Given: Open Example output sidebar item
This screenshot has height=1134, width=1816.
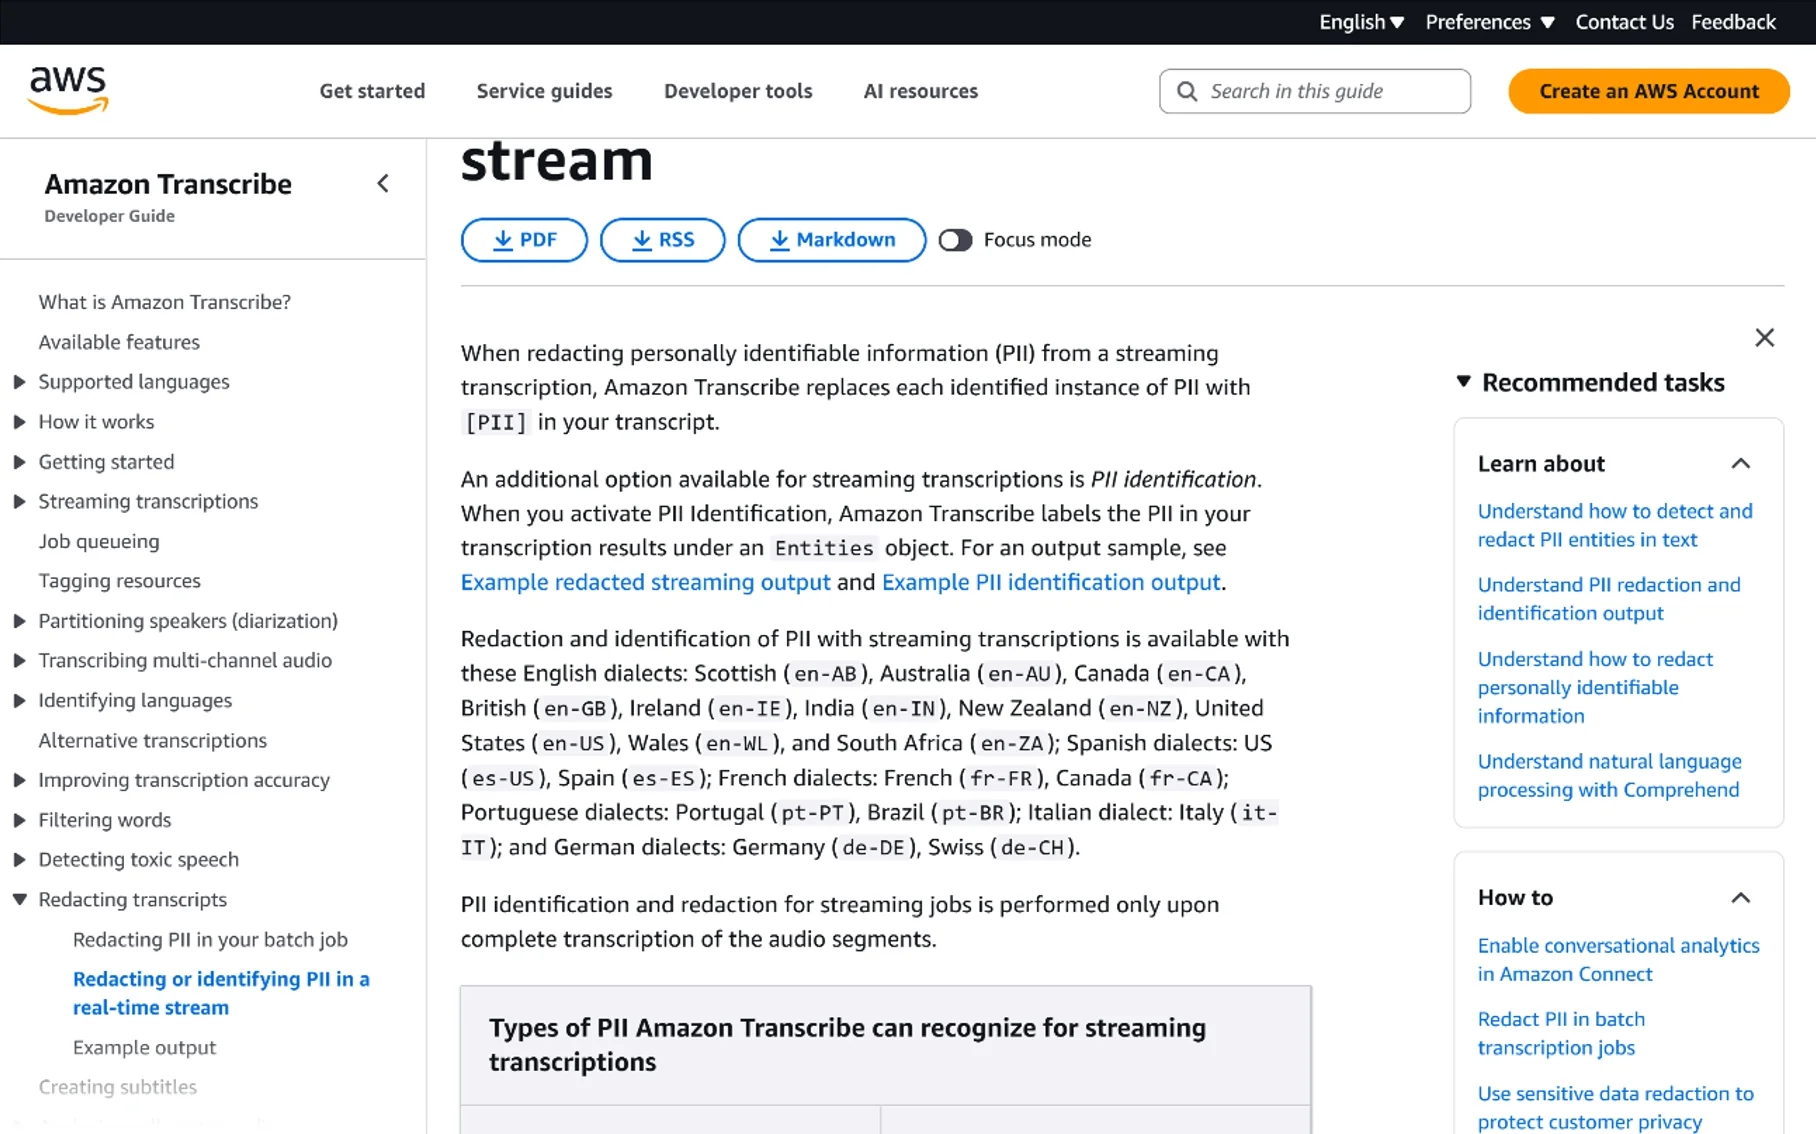Looking at the screenshot, I should (x=144, y=1047).
